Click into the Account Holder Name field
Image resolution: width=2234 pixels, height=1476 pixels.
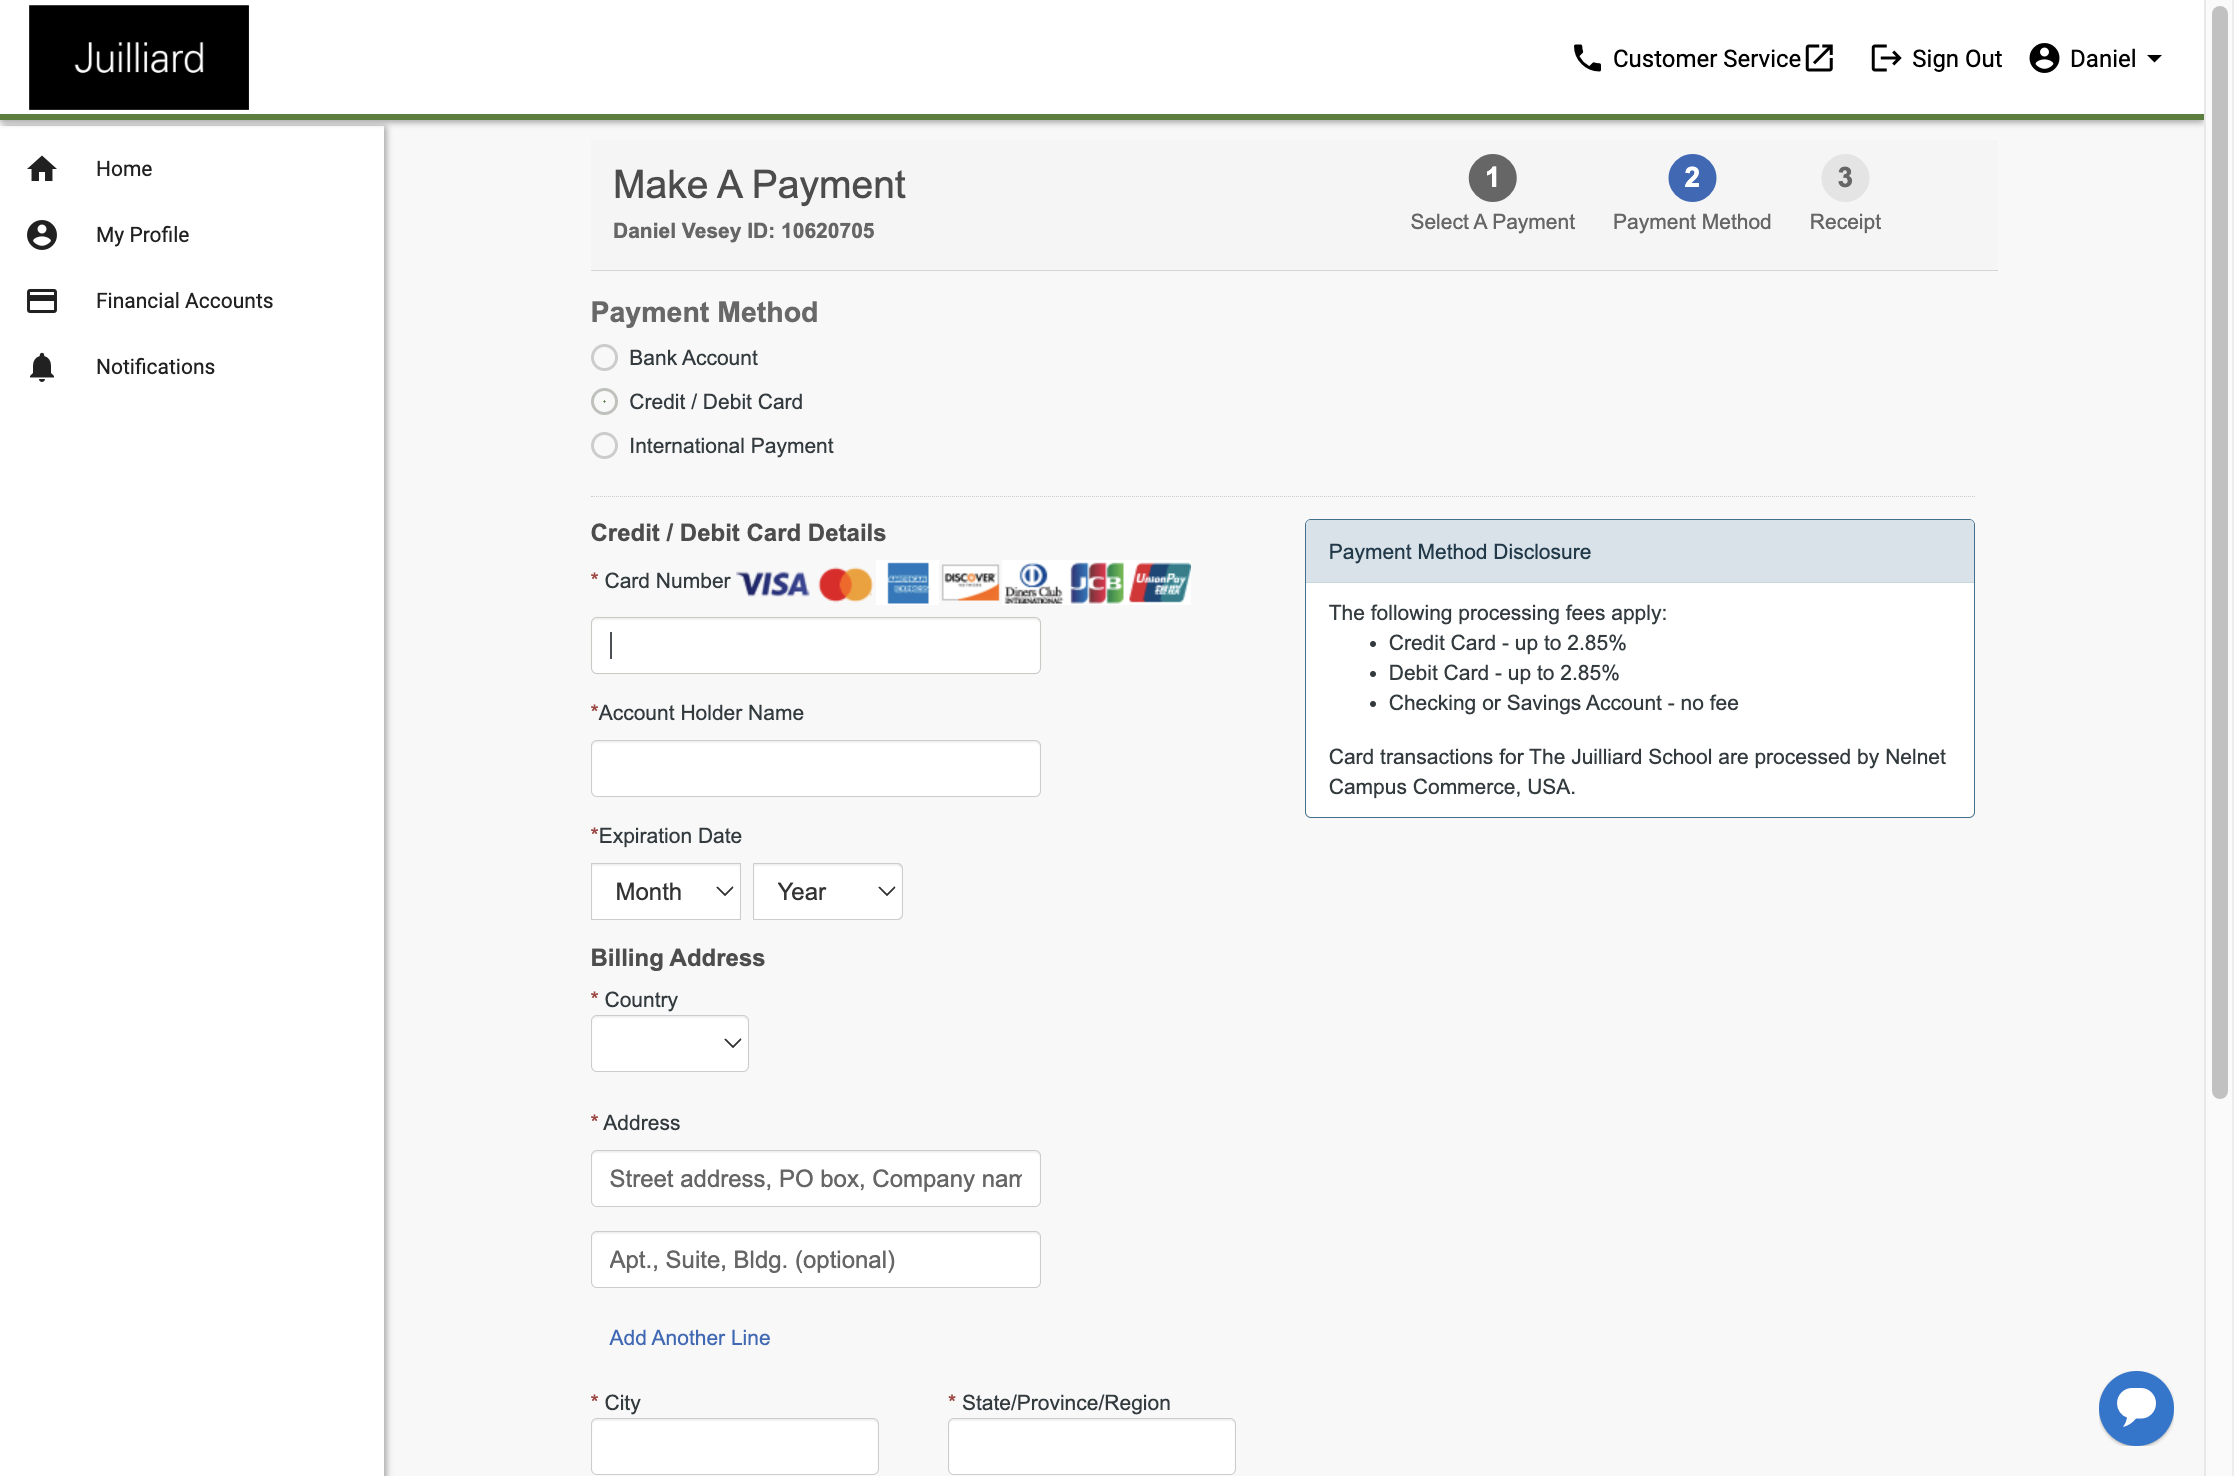click(816, 769)
